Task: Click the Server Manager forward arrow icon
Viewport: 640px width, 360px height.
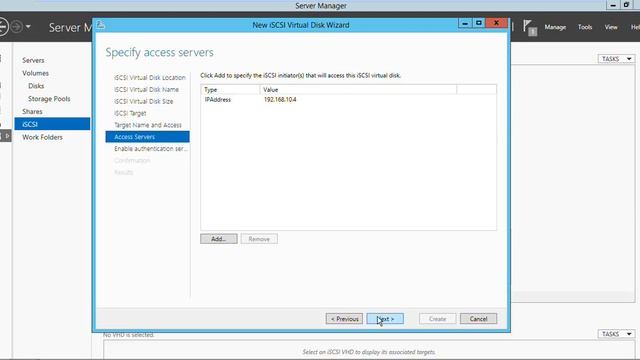Action: coord(17,27)
